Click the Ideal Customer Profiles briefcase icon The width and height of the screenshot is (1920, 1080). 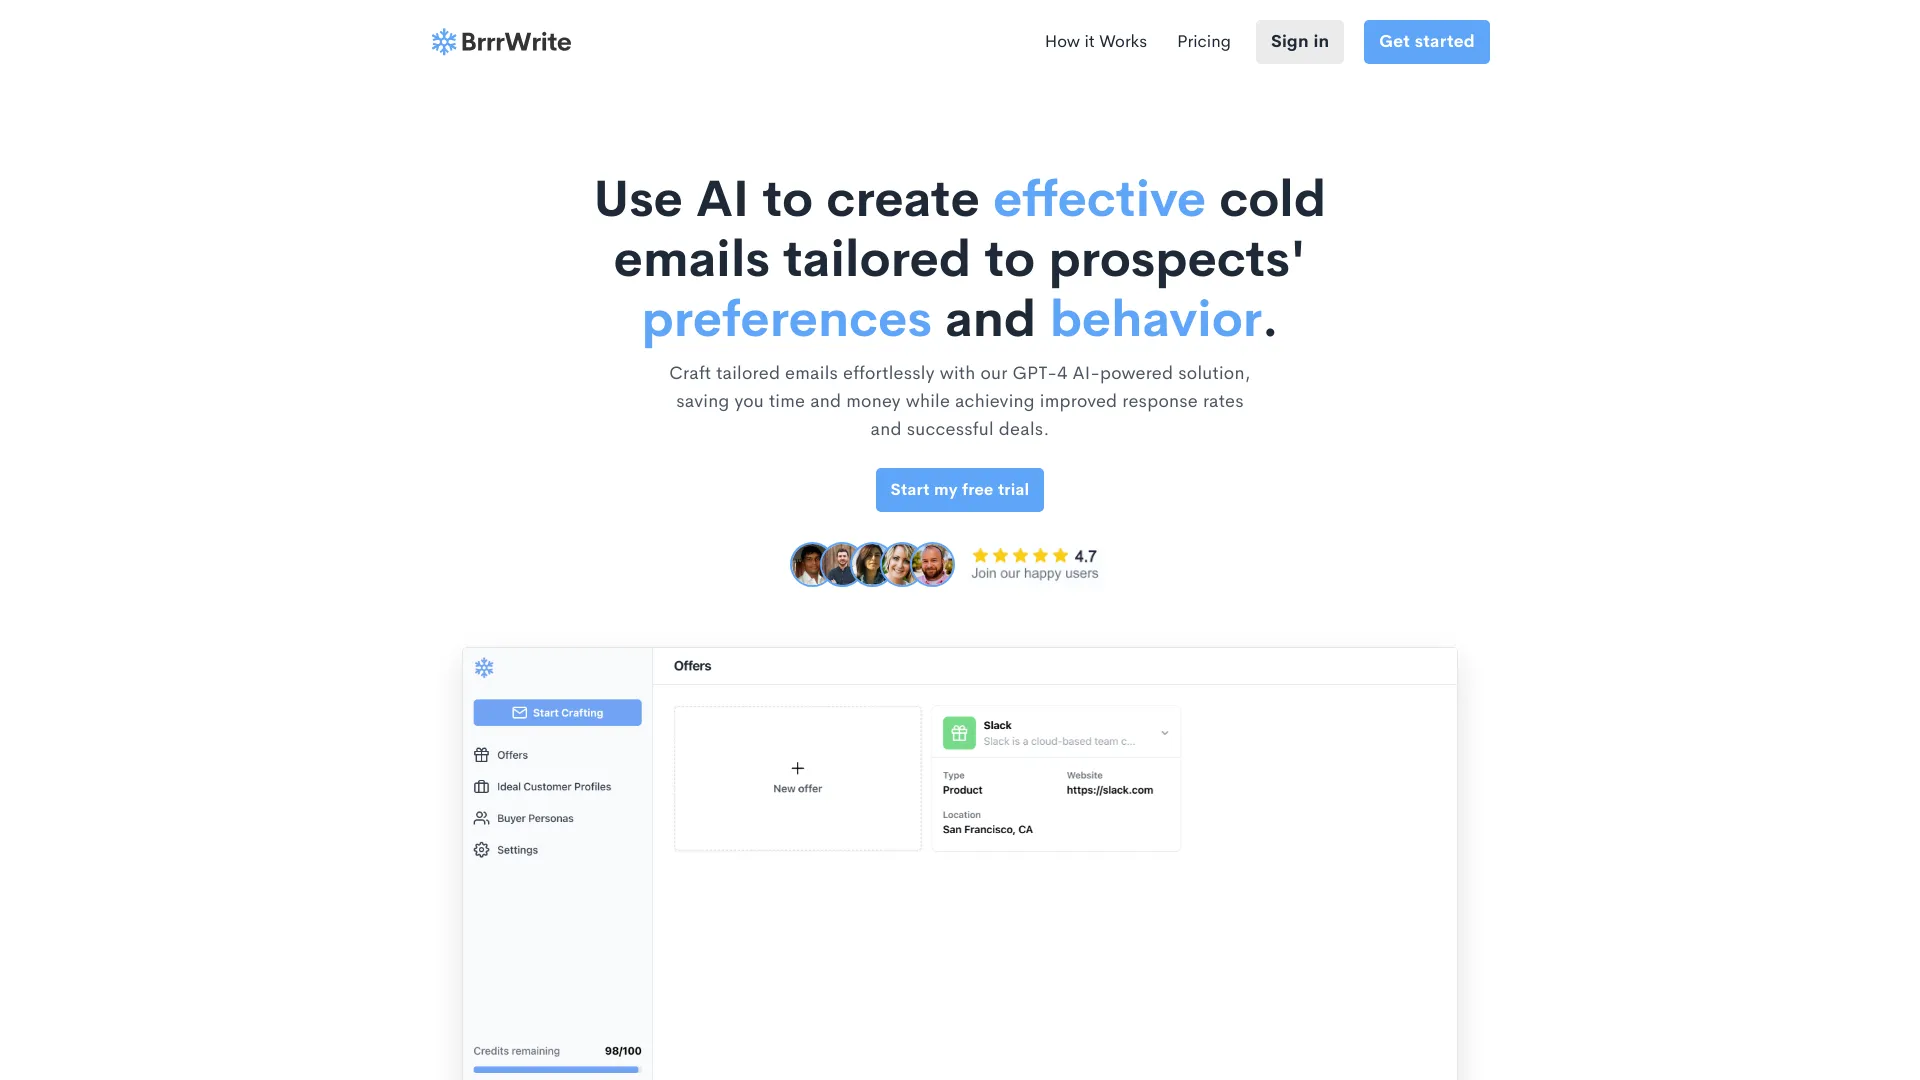click(481, 786)
